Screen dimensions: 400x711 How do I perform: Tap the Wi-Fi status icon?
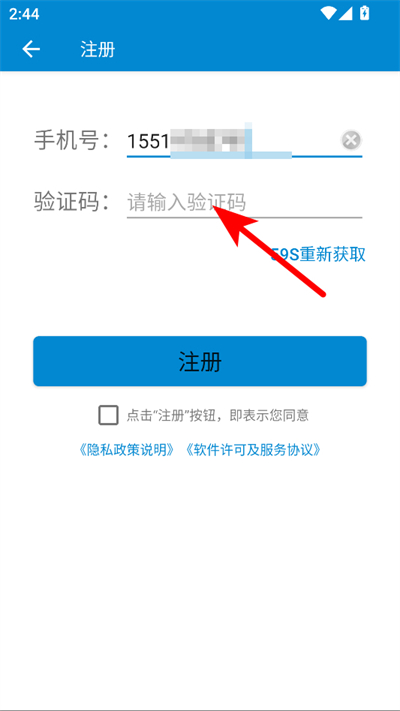(327, 14)
